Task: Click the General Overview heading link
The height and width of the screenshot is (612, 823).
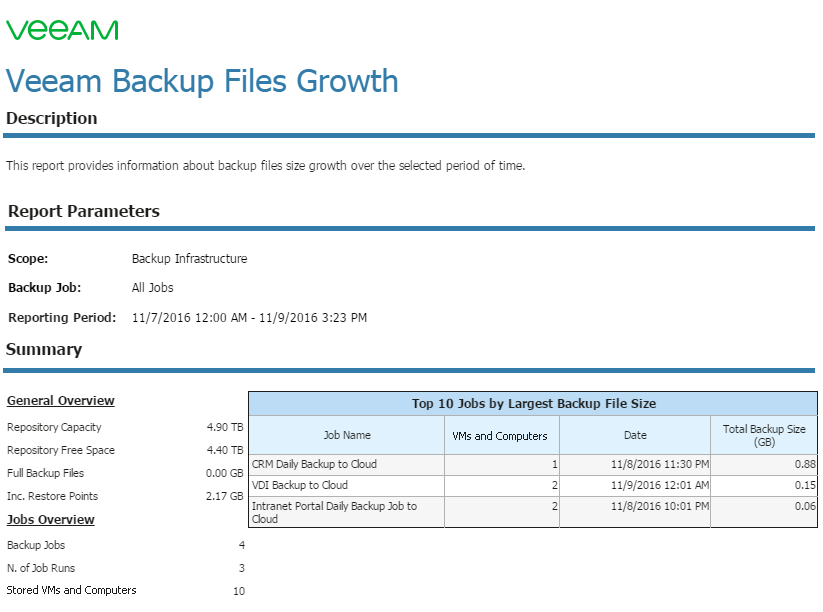Action: pyautogui.click(x=60, y=400)
